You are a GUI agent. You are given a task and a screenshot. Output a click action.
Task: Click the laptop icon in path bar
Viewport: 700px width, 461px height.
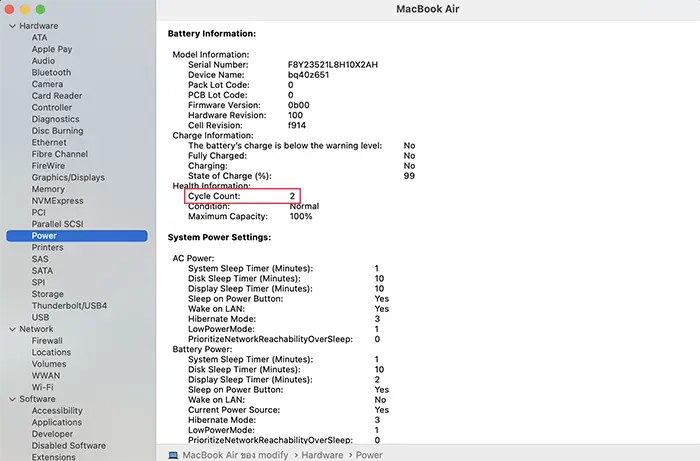173,455
